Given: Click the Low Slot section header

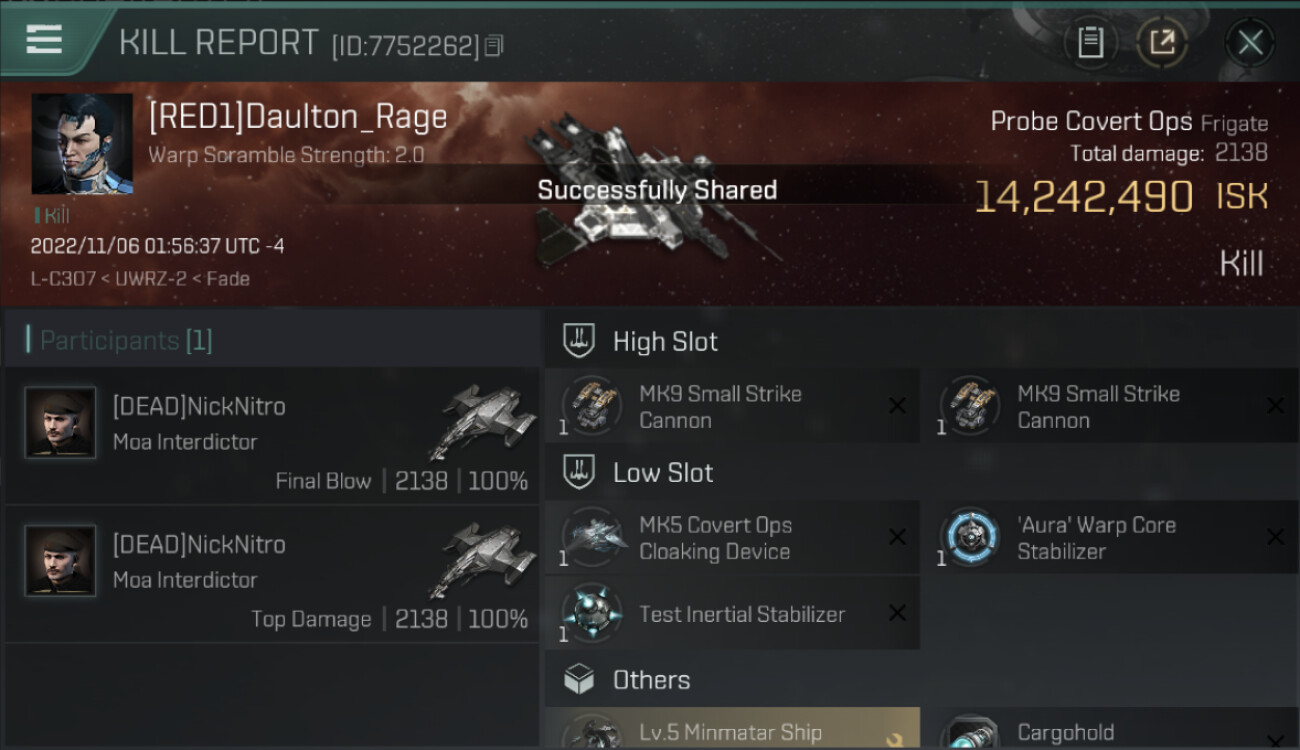Looking at the screenshot, I should [x=663, y=472].
